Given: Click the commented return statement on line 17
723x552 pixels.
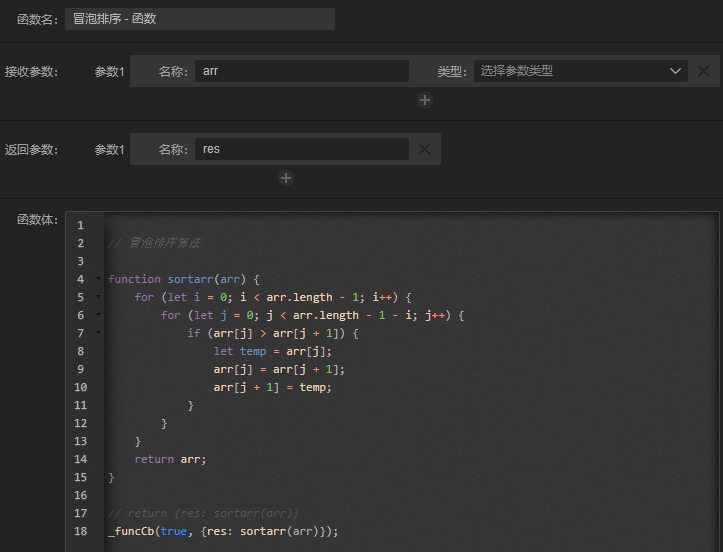Looking at the screenshot, I should tap(203, 513).
